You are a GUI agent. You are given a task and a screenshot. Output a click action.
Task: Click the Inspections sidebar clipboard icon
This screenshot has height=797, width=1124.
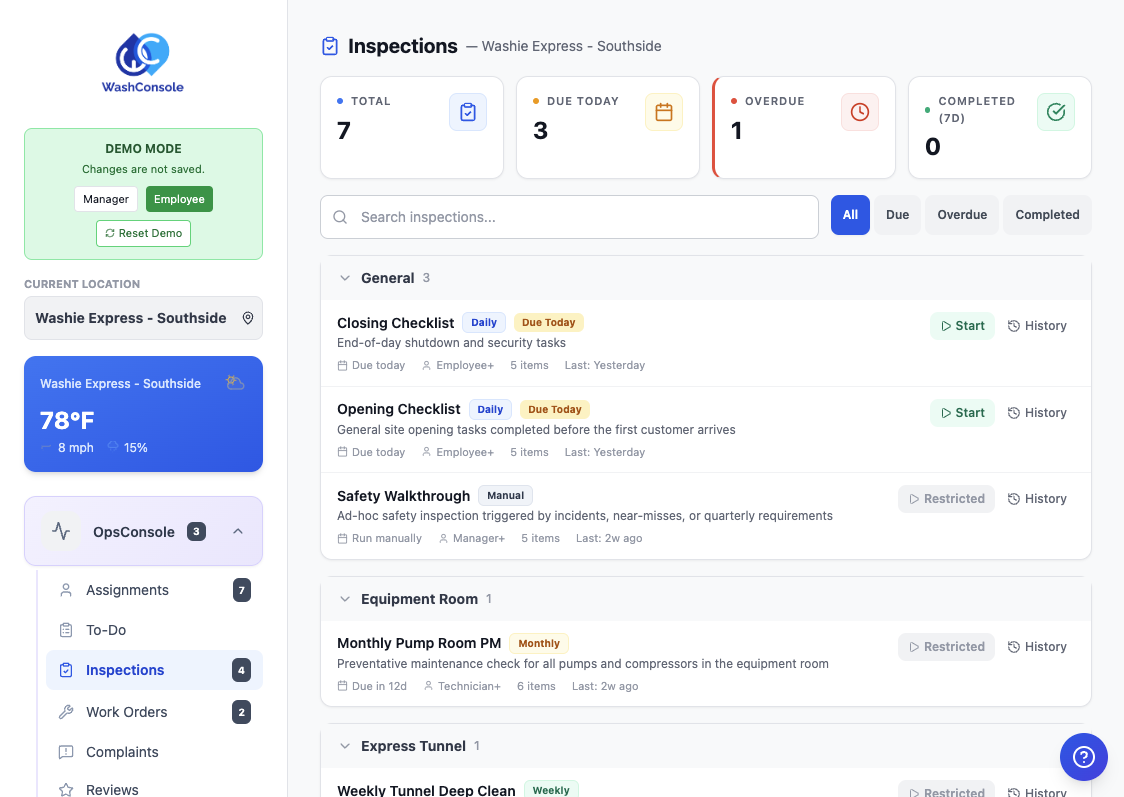(66, 670)
